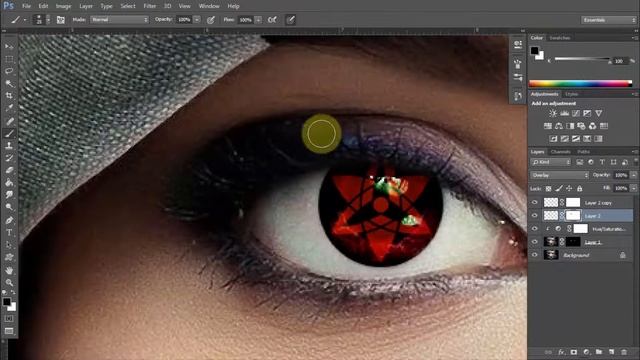Switch to the Channels tab
Image resolution: width=640 pixels, height=360 pixels.
click(560, 152)
